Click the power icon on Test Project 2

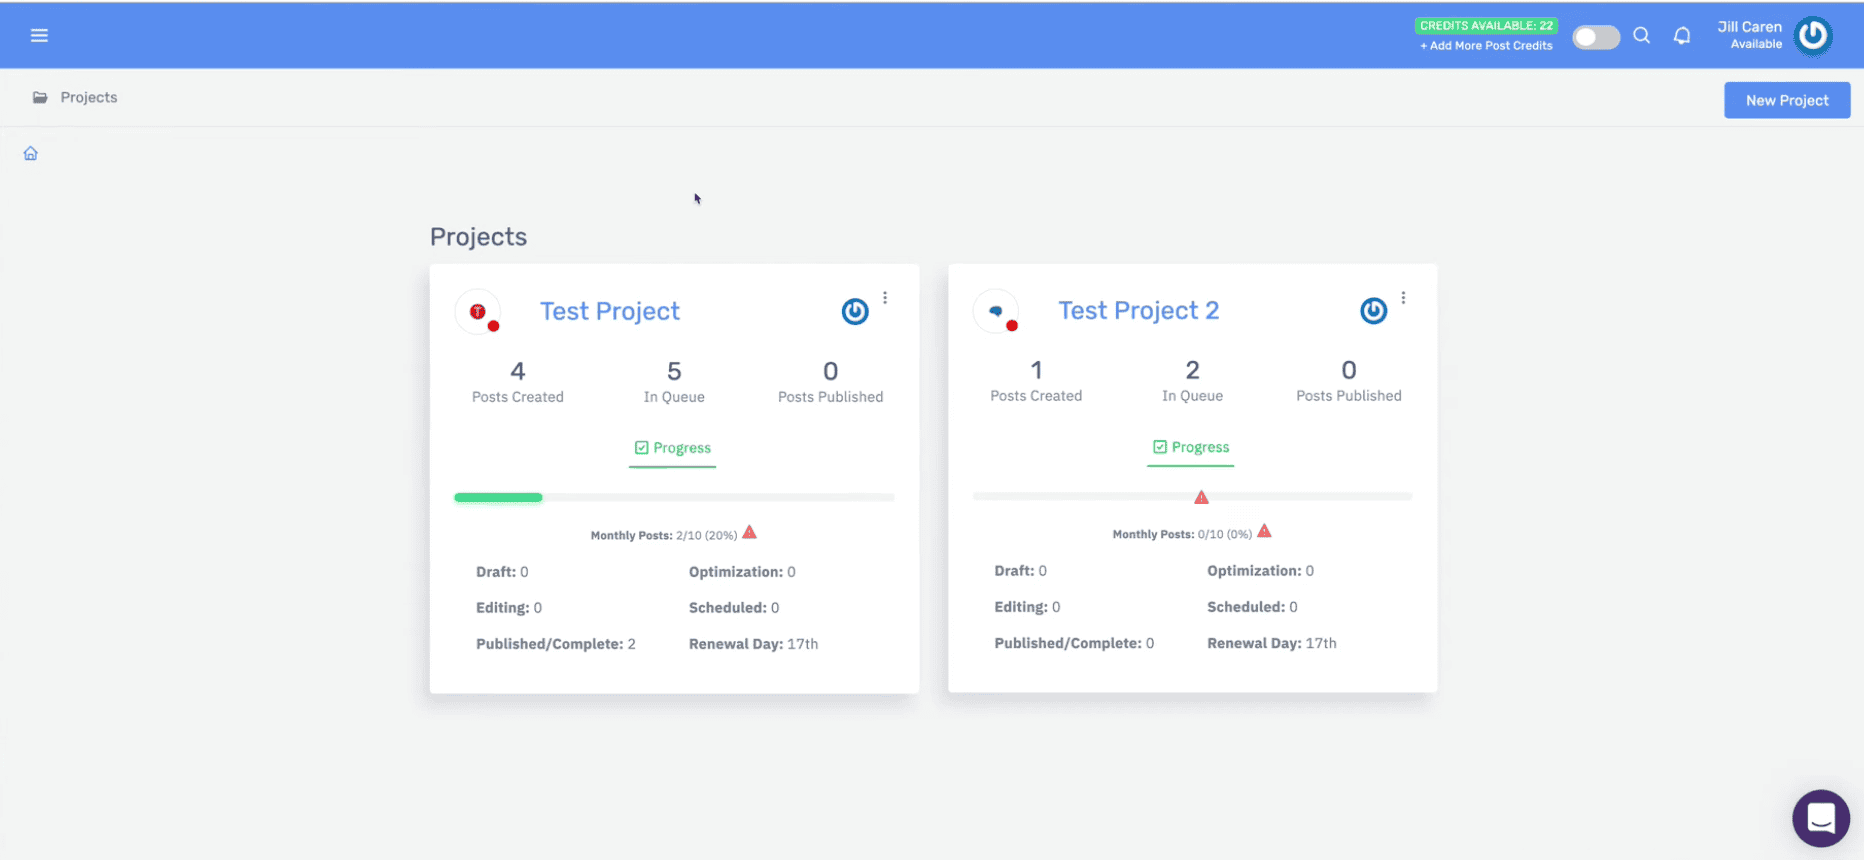(1373, 311)
